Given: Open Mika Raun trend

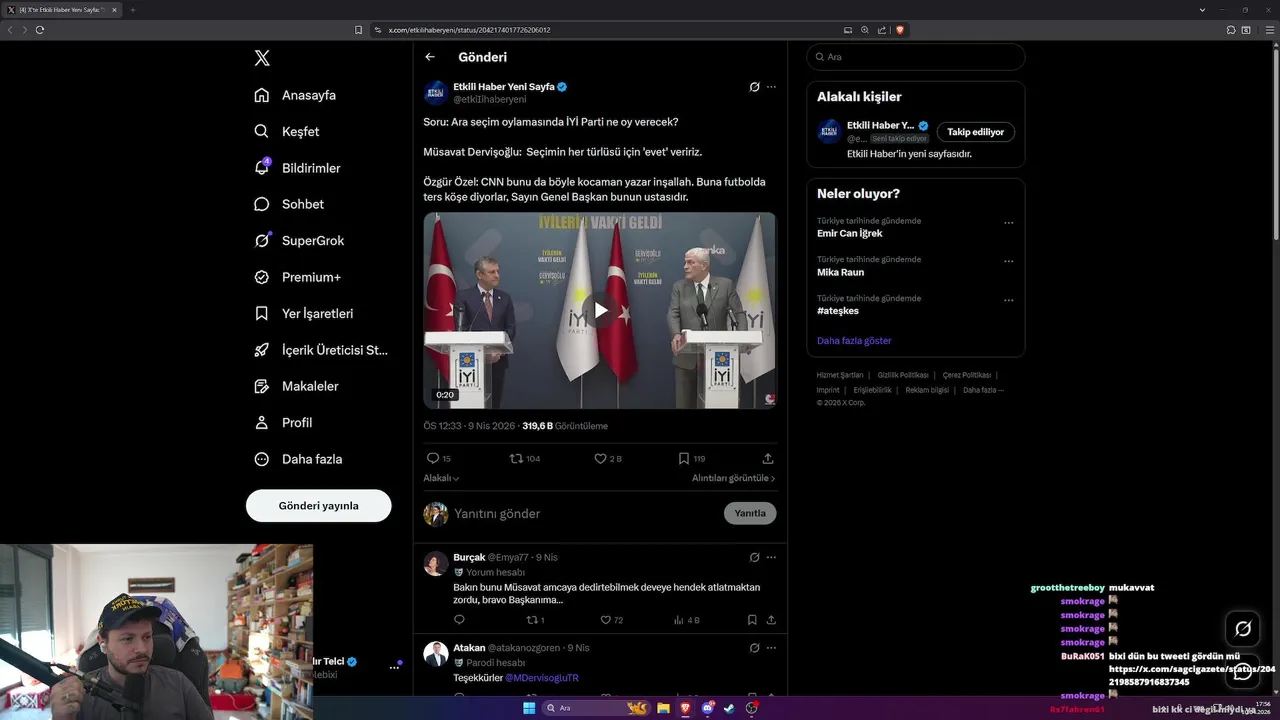Looking at the screenshot, I should point(841,272).
